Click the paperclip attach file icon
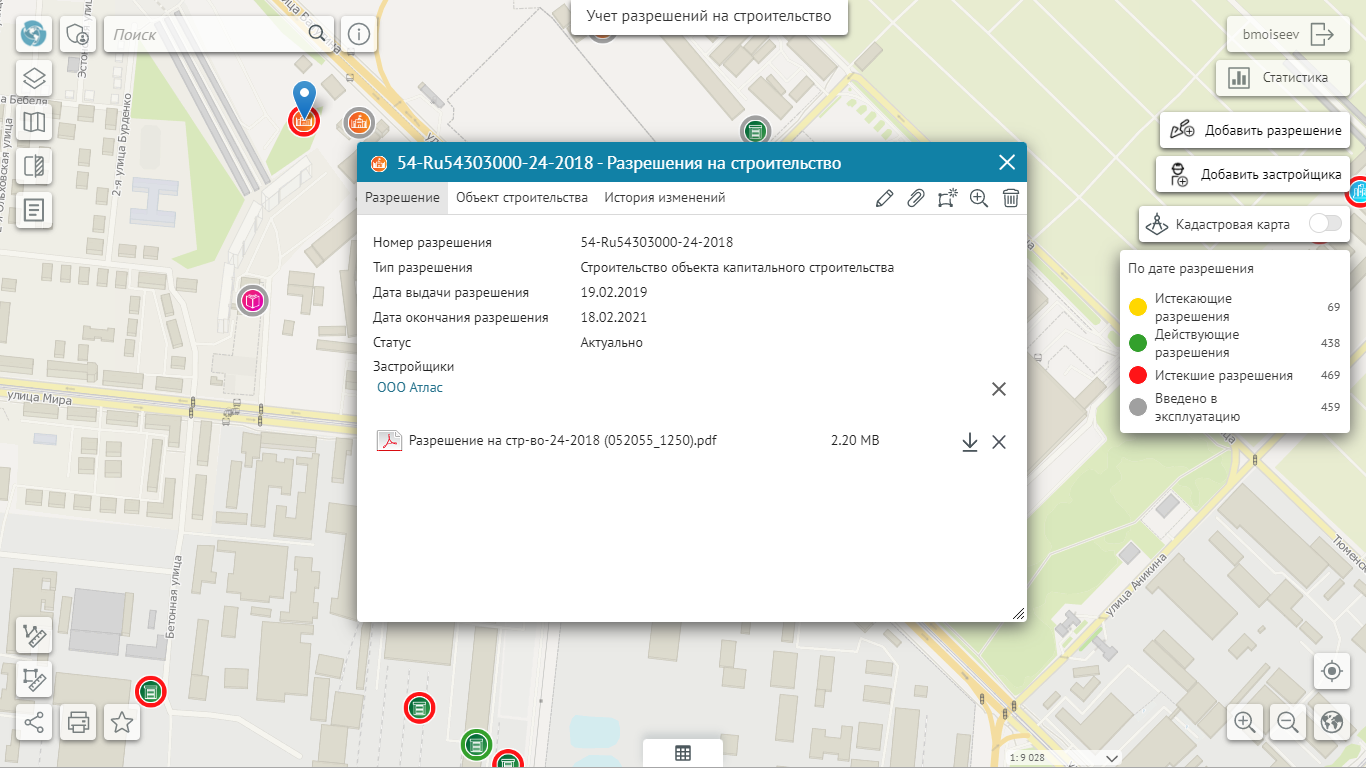 (915, 198)
